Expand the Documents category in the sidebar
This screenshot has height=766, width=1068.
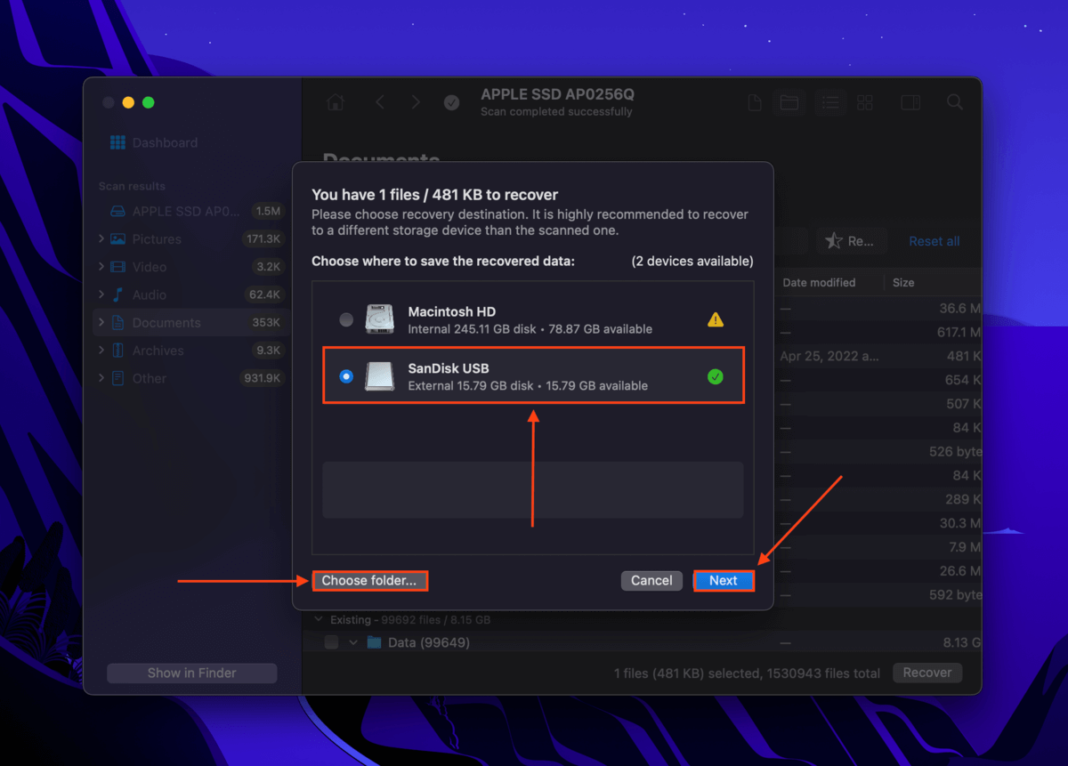click(101, 322)
